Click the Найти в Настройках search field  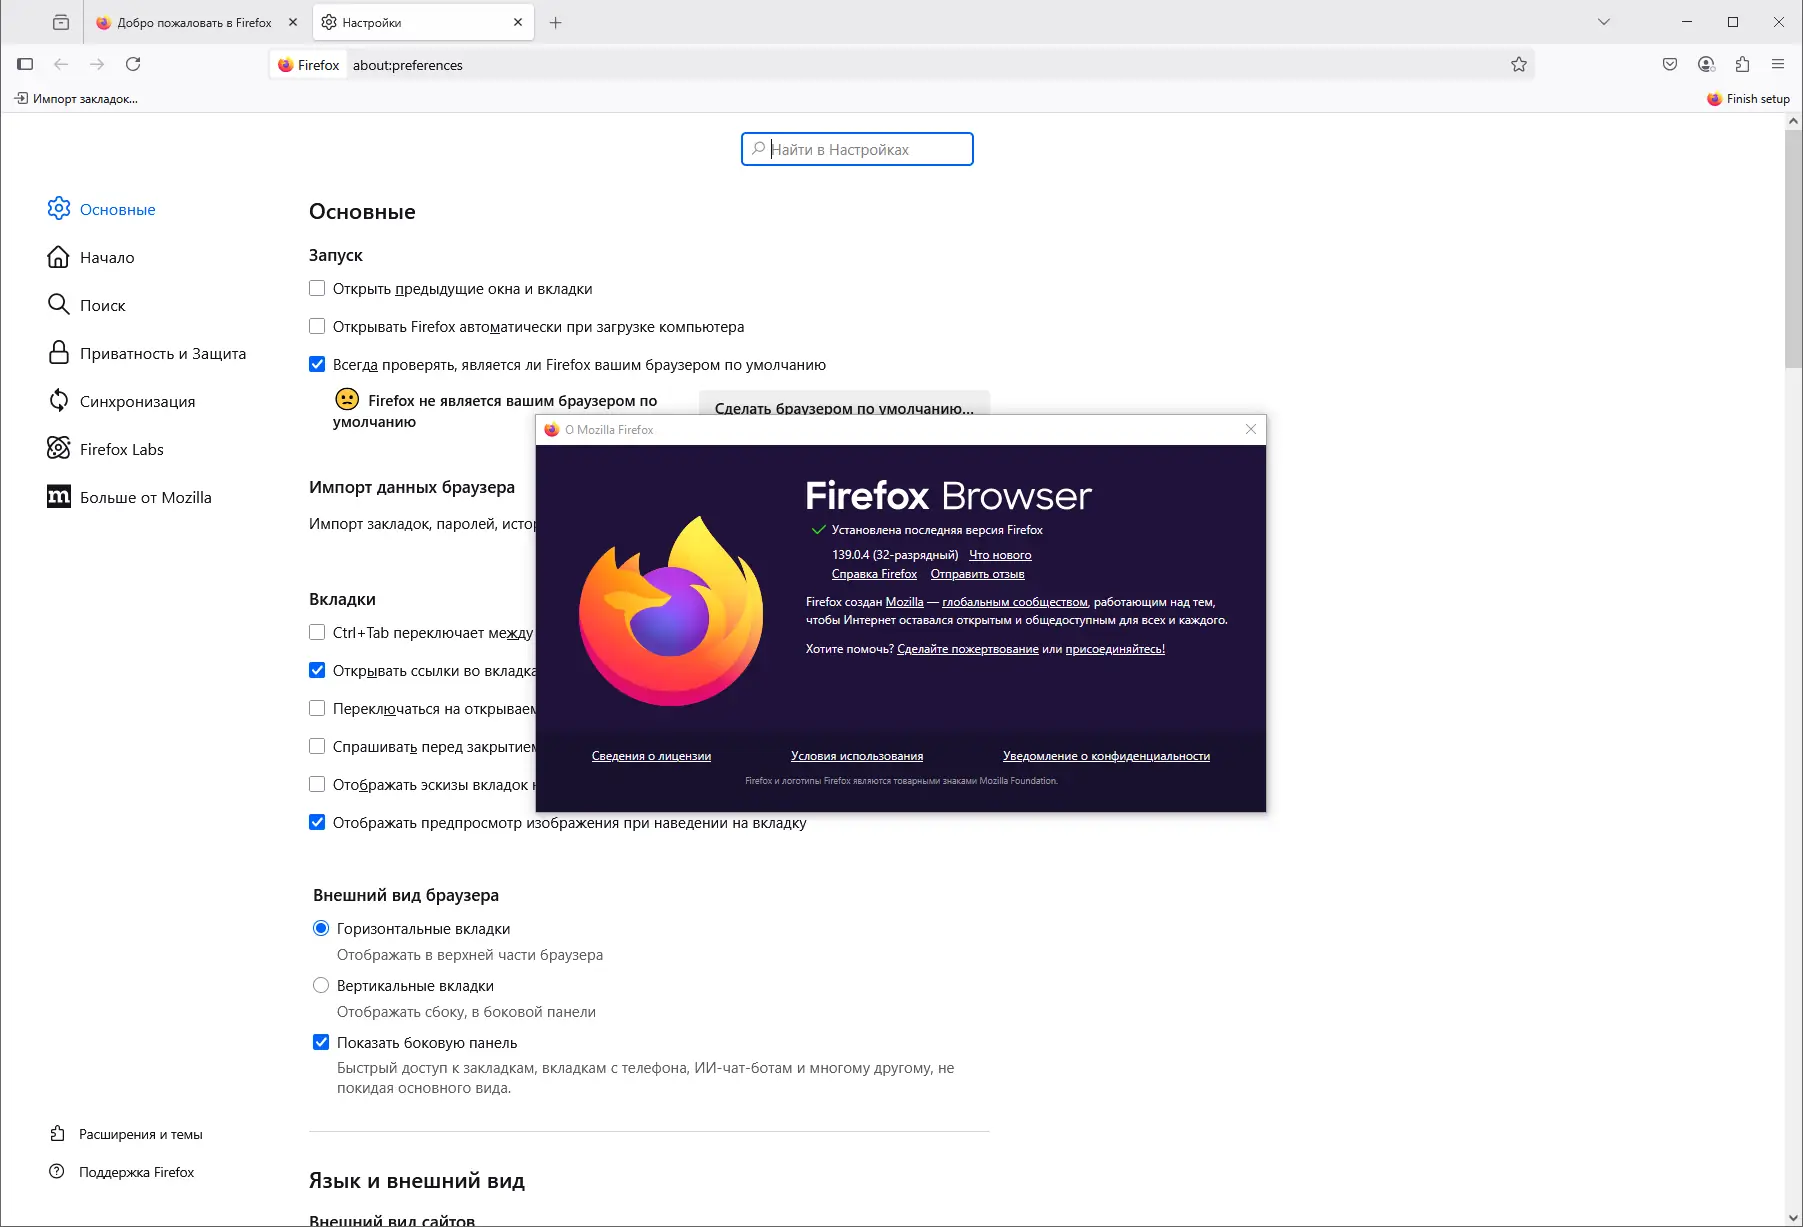tap(857, 149)
